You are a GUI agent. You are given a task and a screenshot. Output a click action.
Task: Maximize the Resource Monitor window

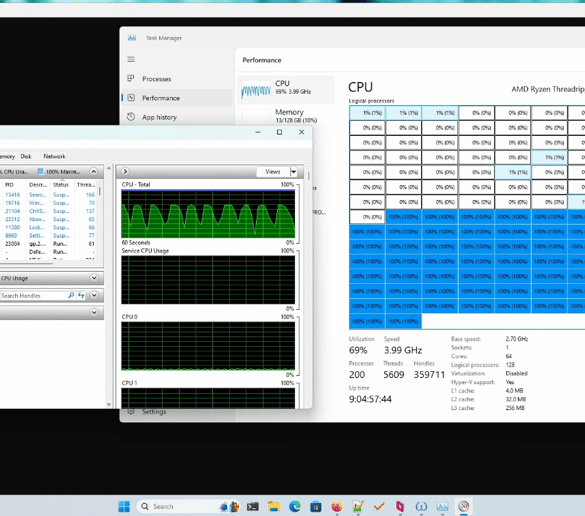pos(279,132)
